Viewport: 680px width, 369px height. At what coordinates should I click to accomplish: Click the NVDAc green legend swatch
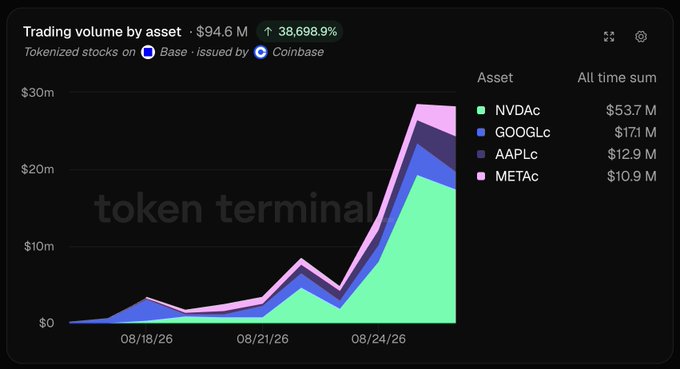(481, 110)
